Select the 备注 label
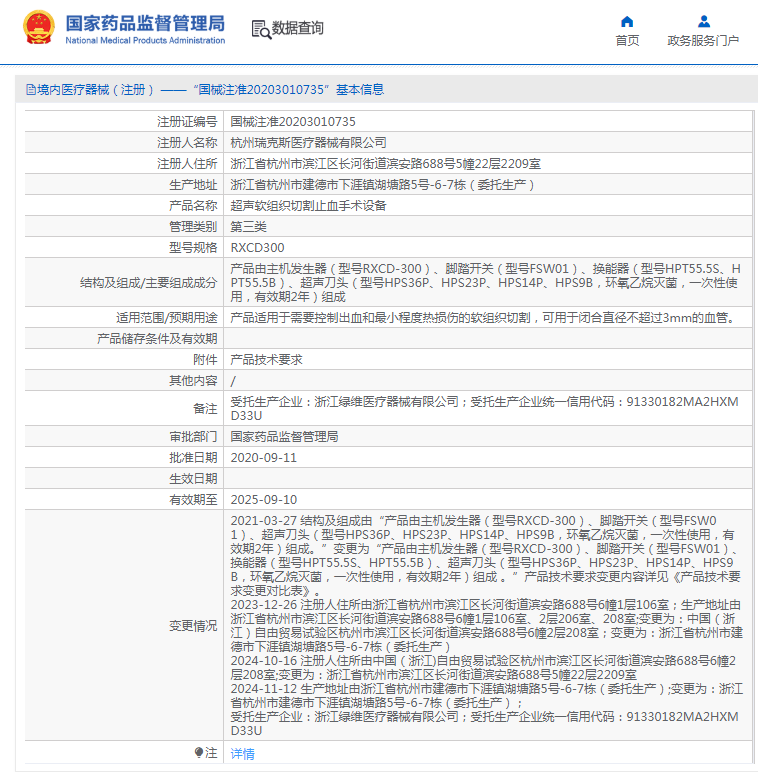 [x=205, y=409]
